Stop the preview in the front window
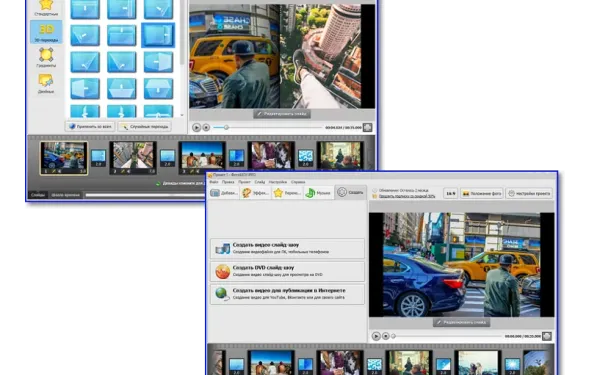This screenshot has width=600, height=375. pos(386,336)
